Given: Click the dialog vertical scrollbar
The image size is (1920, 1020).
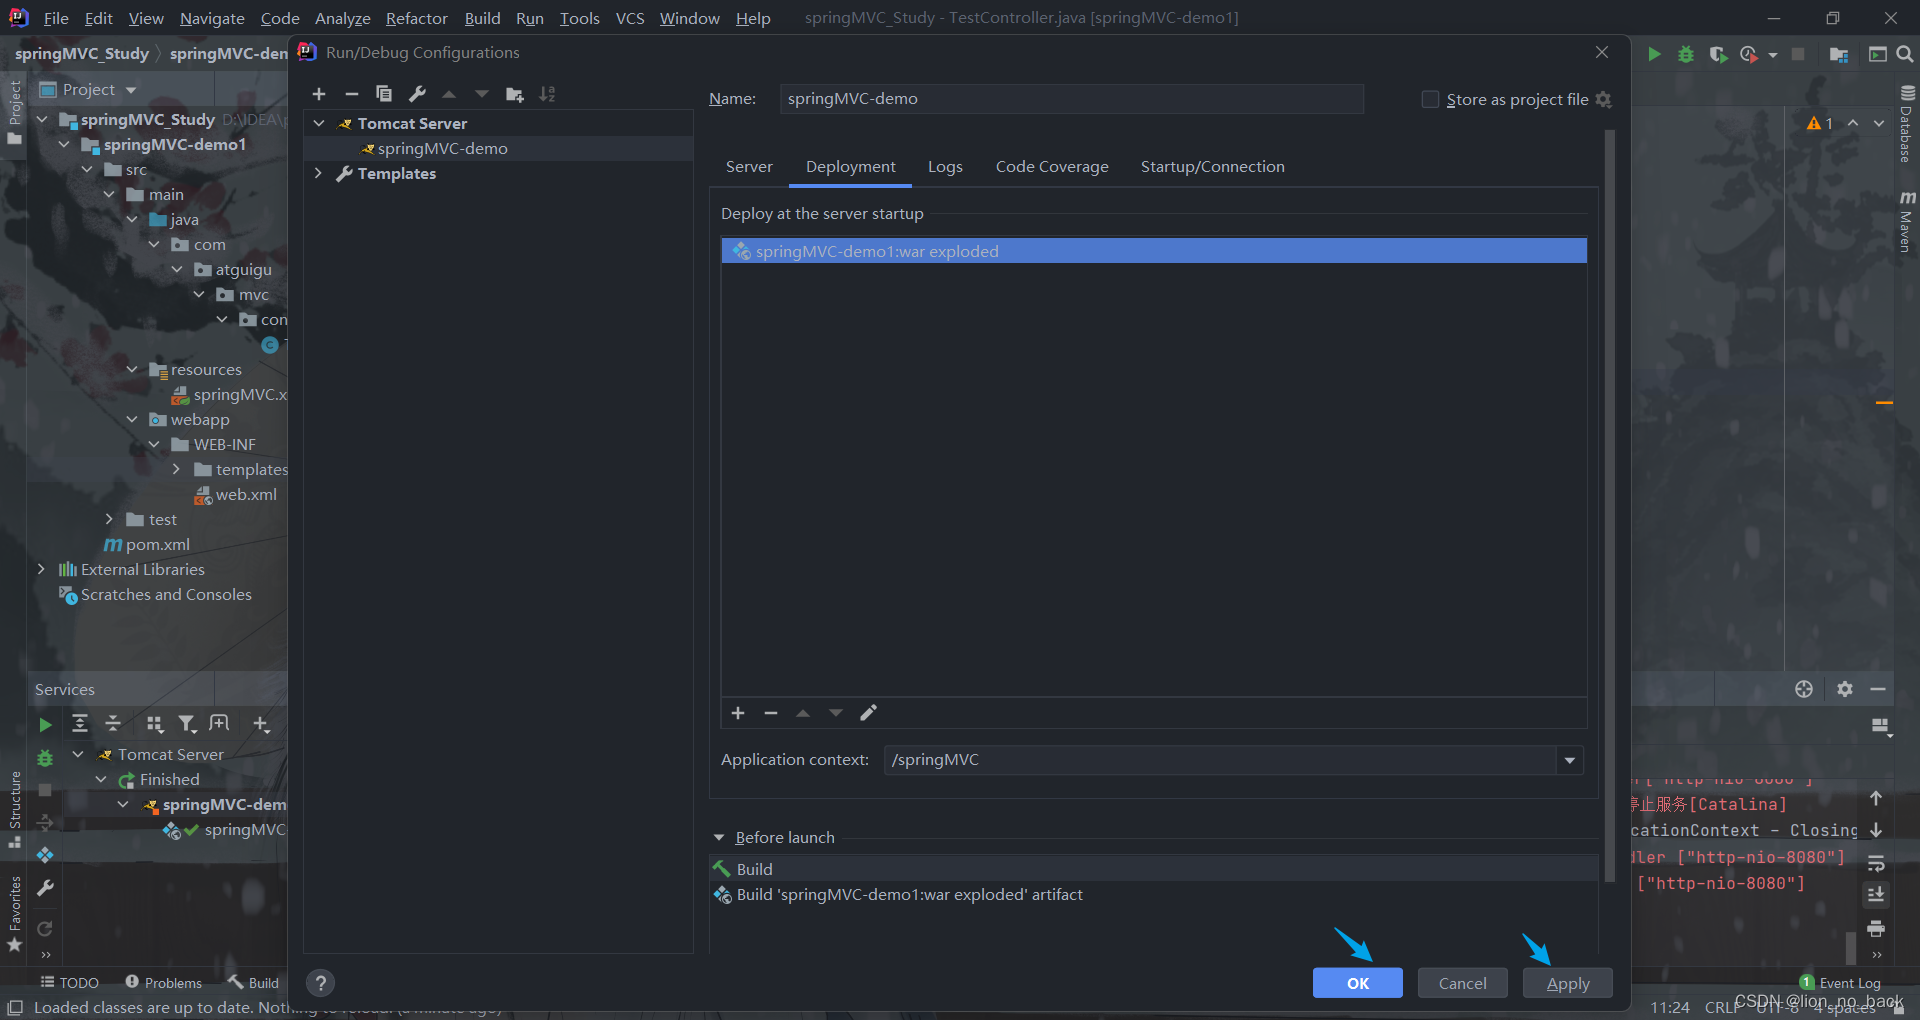Looking at the screenshot, I should pos(1609,505).
